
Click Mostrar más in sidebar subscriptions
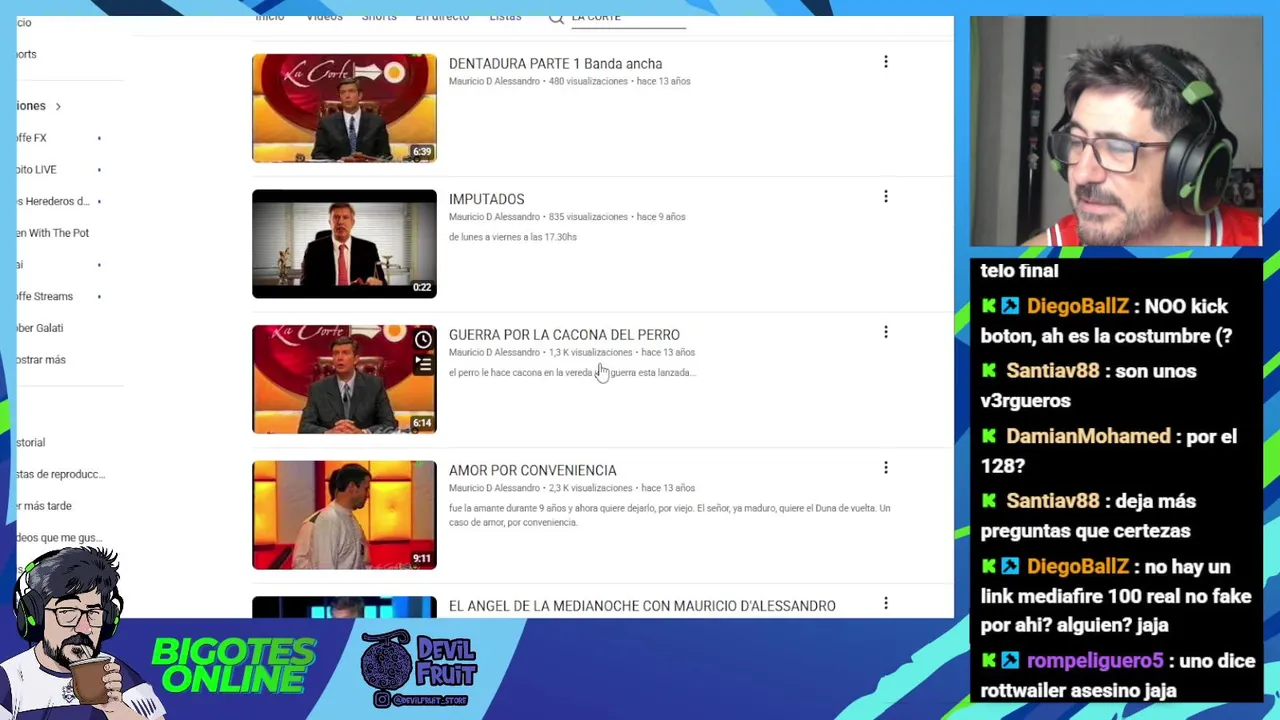point(42,360)
